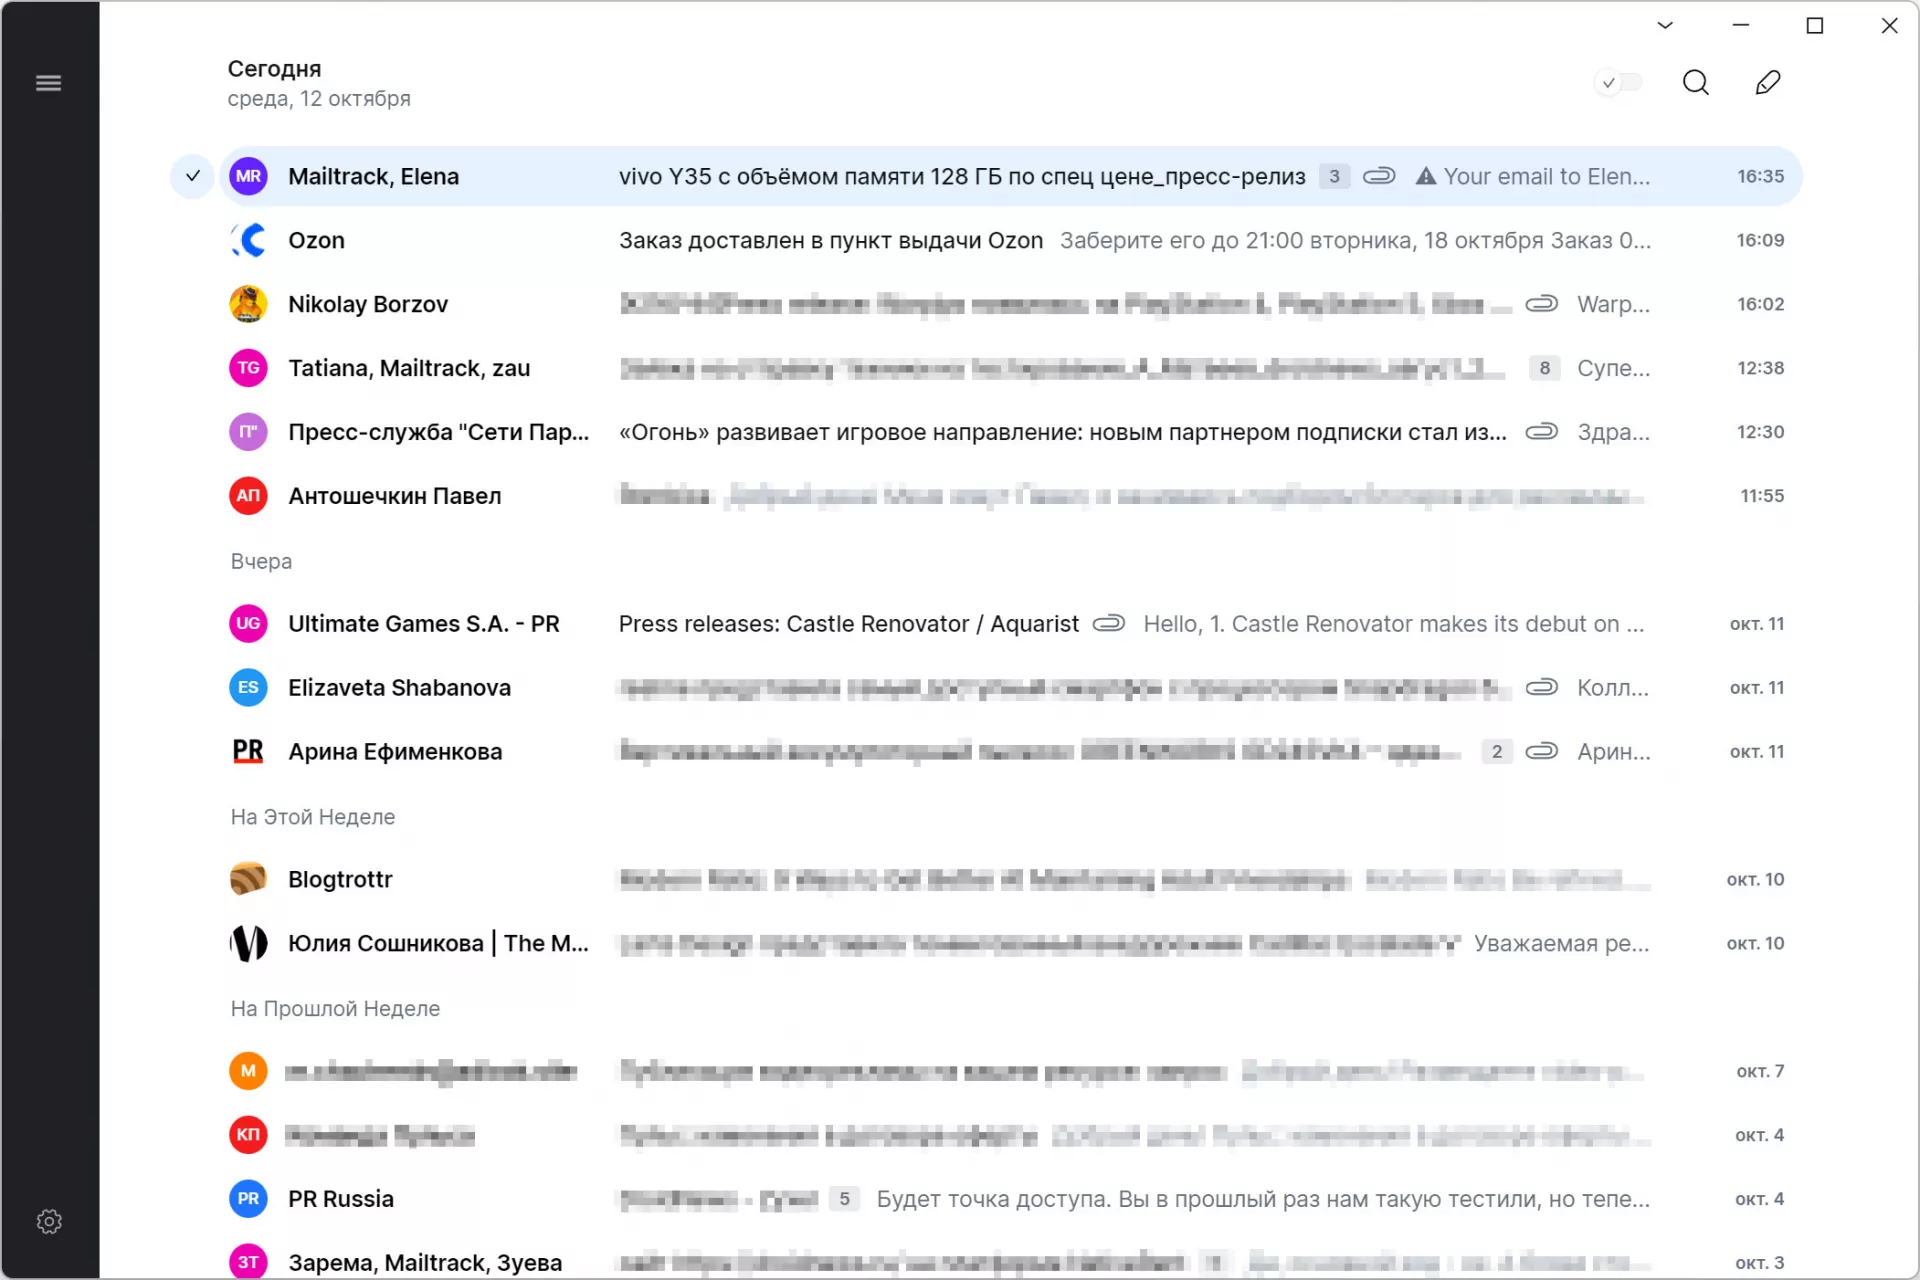
Task: Click attachment icon in Castle Renovator email
Action: (x=1109, y=624)
